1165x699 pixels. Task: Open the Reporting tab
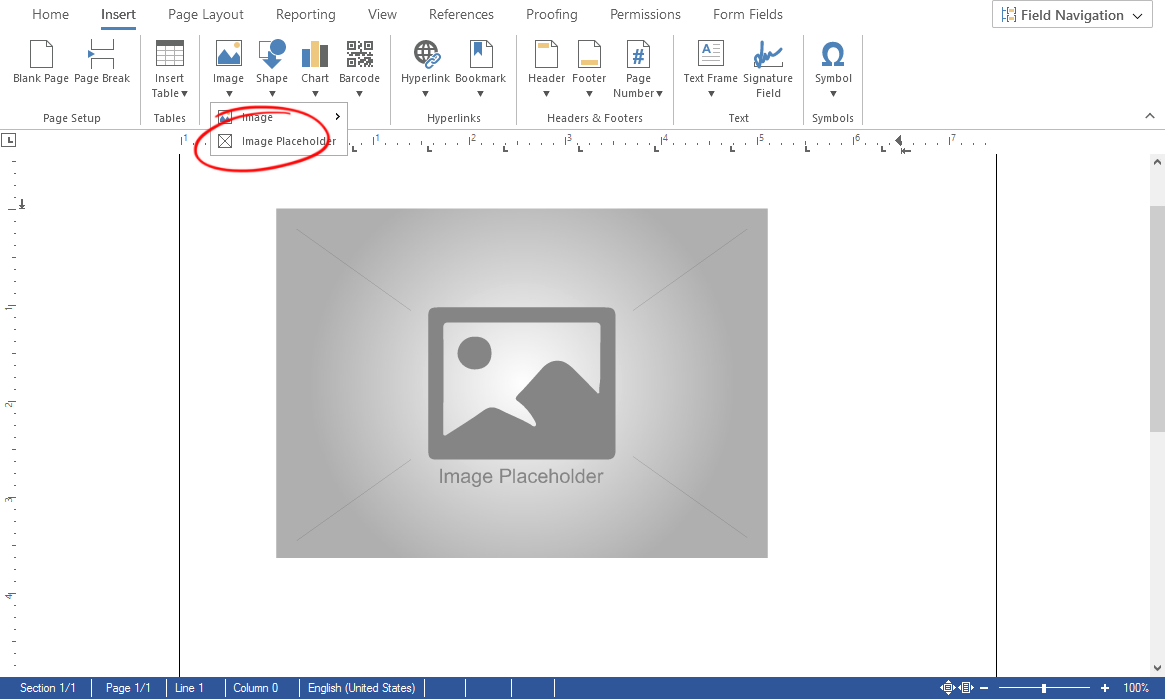tap(305, 14)
